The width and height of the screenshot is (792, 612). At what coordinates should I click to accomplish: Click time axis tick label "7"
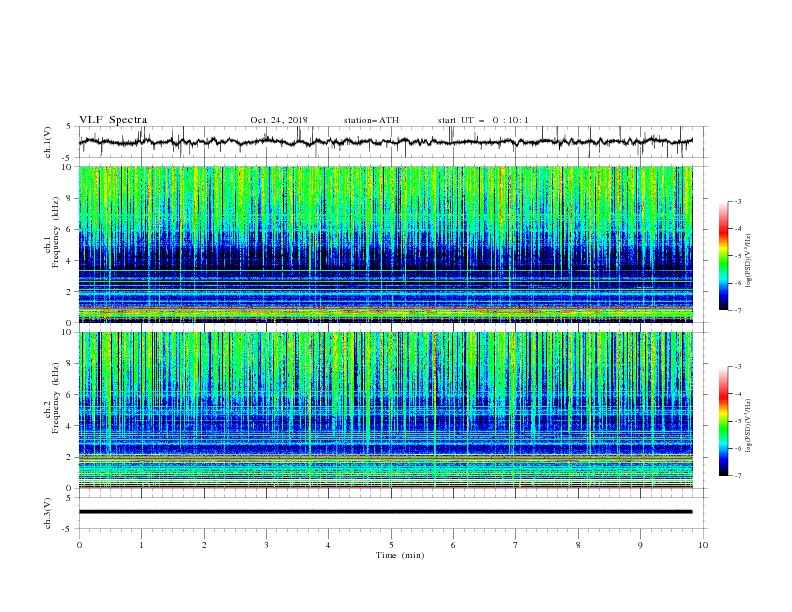(x=516, y=545)
